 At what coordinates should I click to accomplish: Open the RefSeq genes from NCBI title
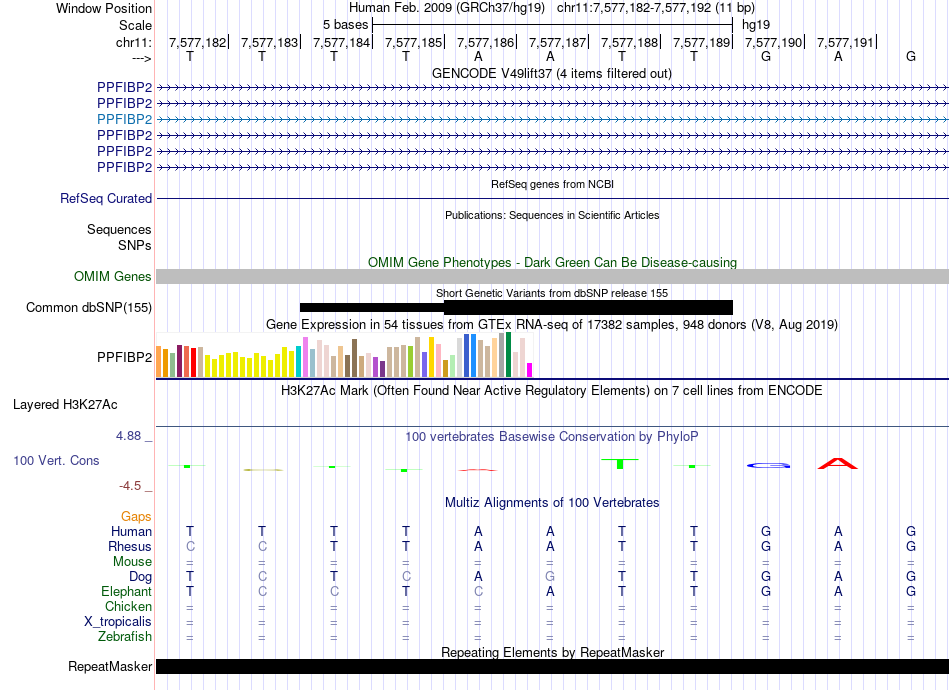[552, 184]
